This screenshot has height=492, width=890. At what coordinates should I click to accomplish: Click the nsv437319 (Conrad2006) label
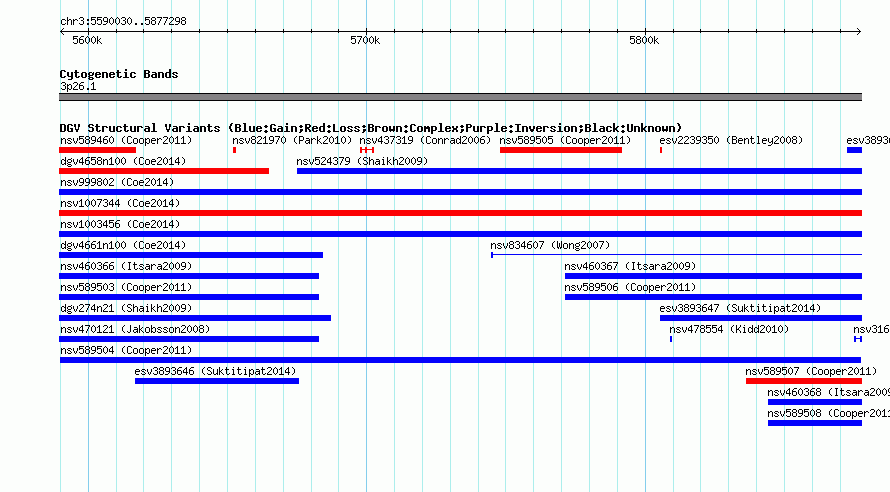click(425, 140)
